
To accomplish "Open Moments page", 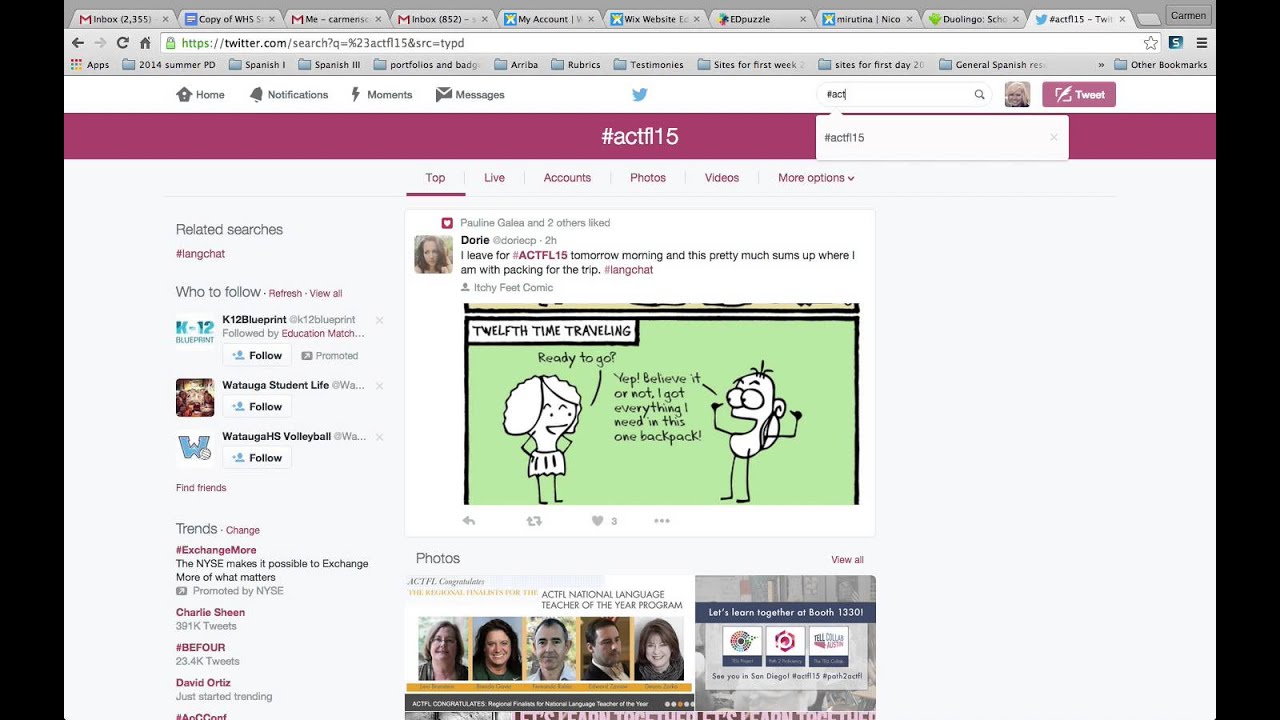I will pyautogui.click(x=381, y=95).
